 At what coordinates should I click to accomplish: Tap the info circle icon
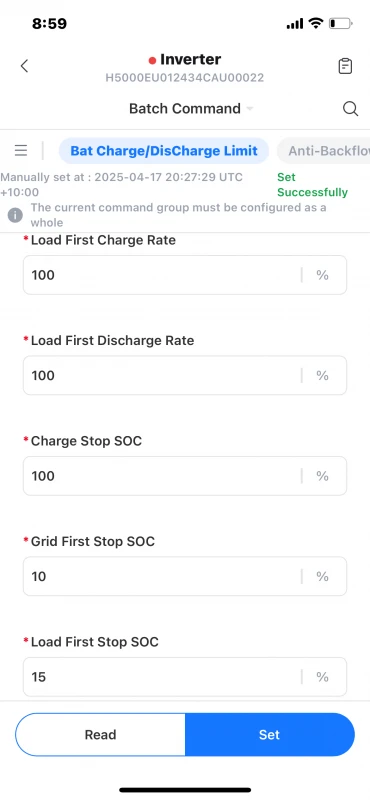tap(15, 215)
